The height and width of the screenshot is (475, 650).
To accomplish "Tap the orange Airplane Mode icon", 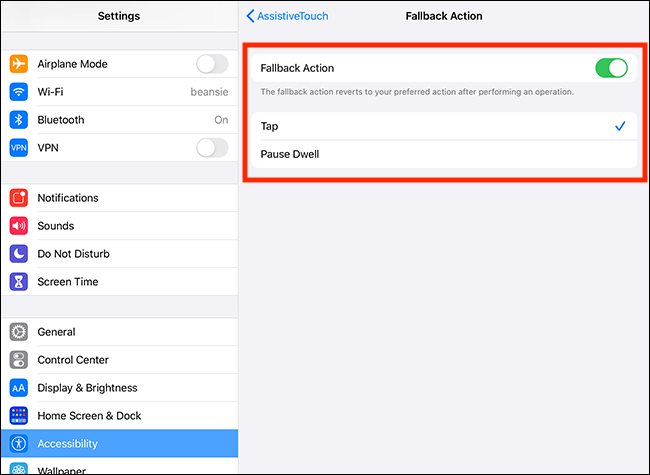I will click(19, 64).
